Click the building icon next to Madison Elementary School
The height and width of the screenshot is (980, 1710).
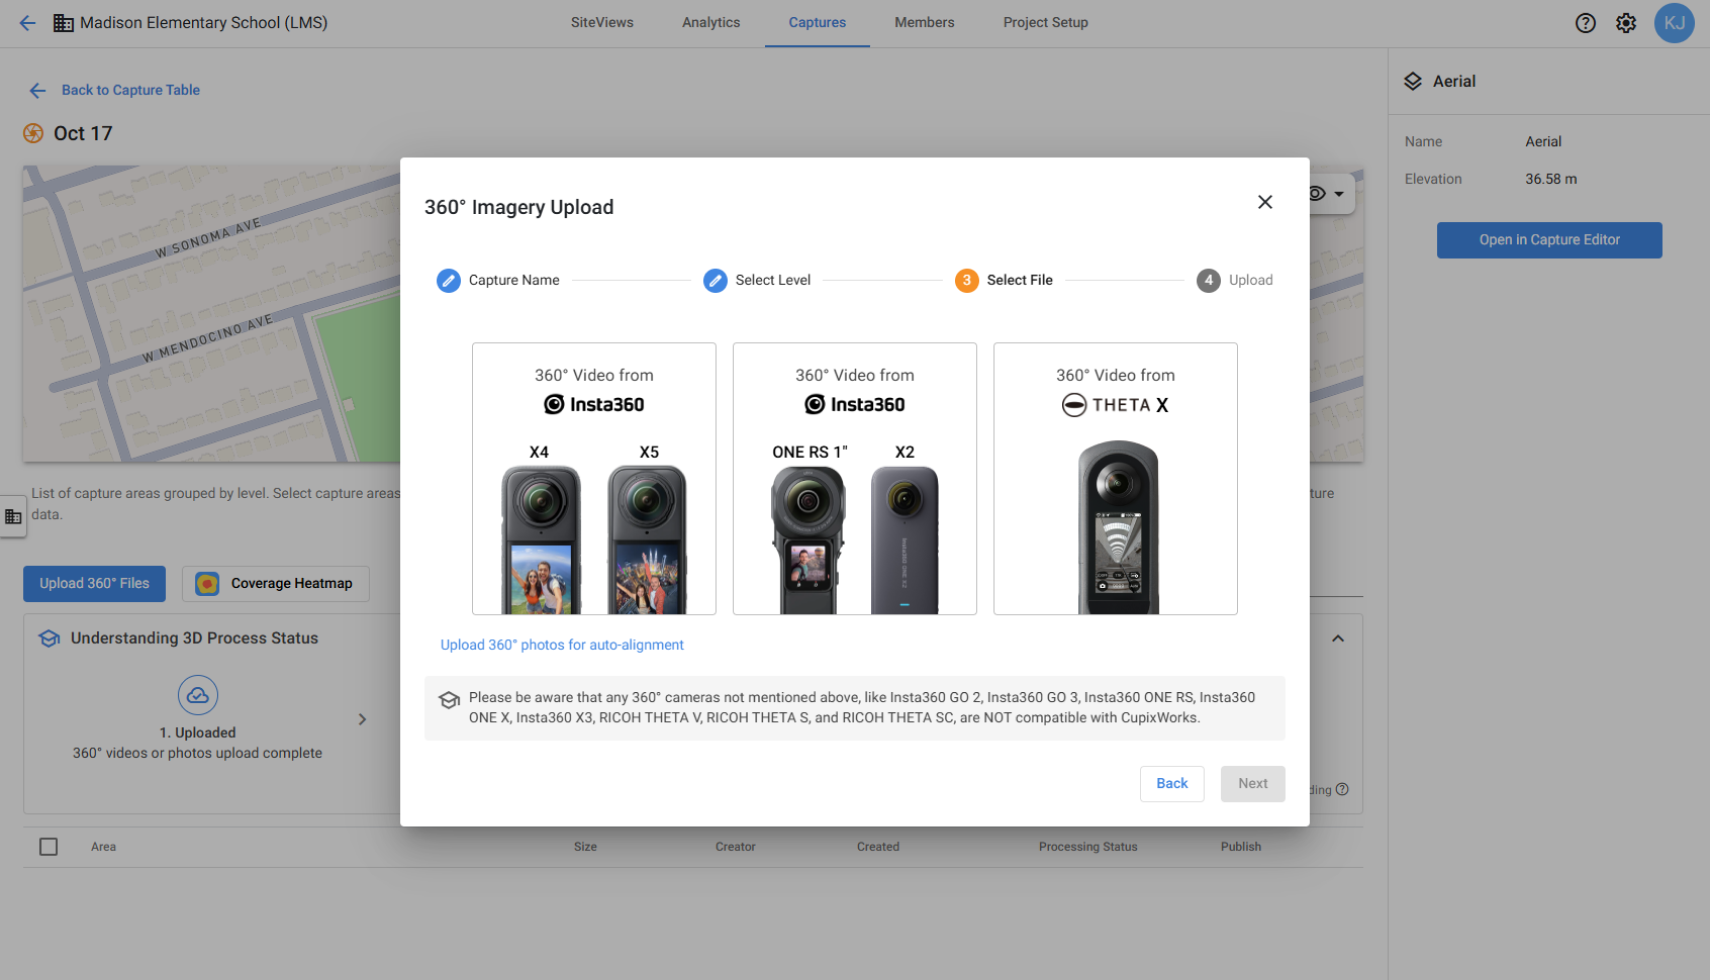[x=63, y=22]
